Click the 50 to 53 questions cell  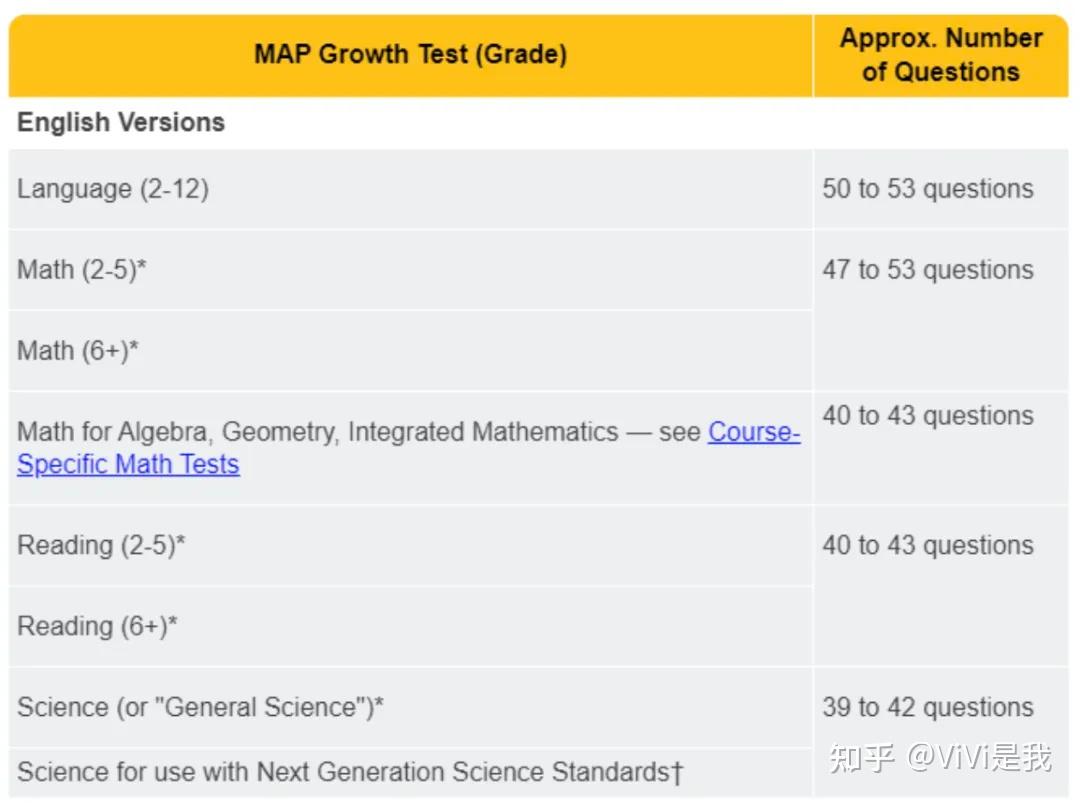pyautogui.click(x=928, y=189)
